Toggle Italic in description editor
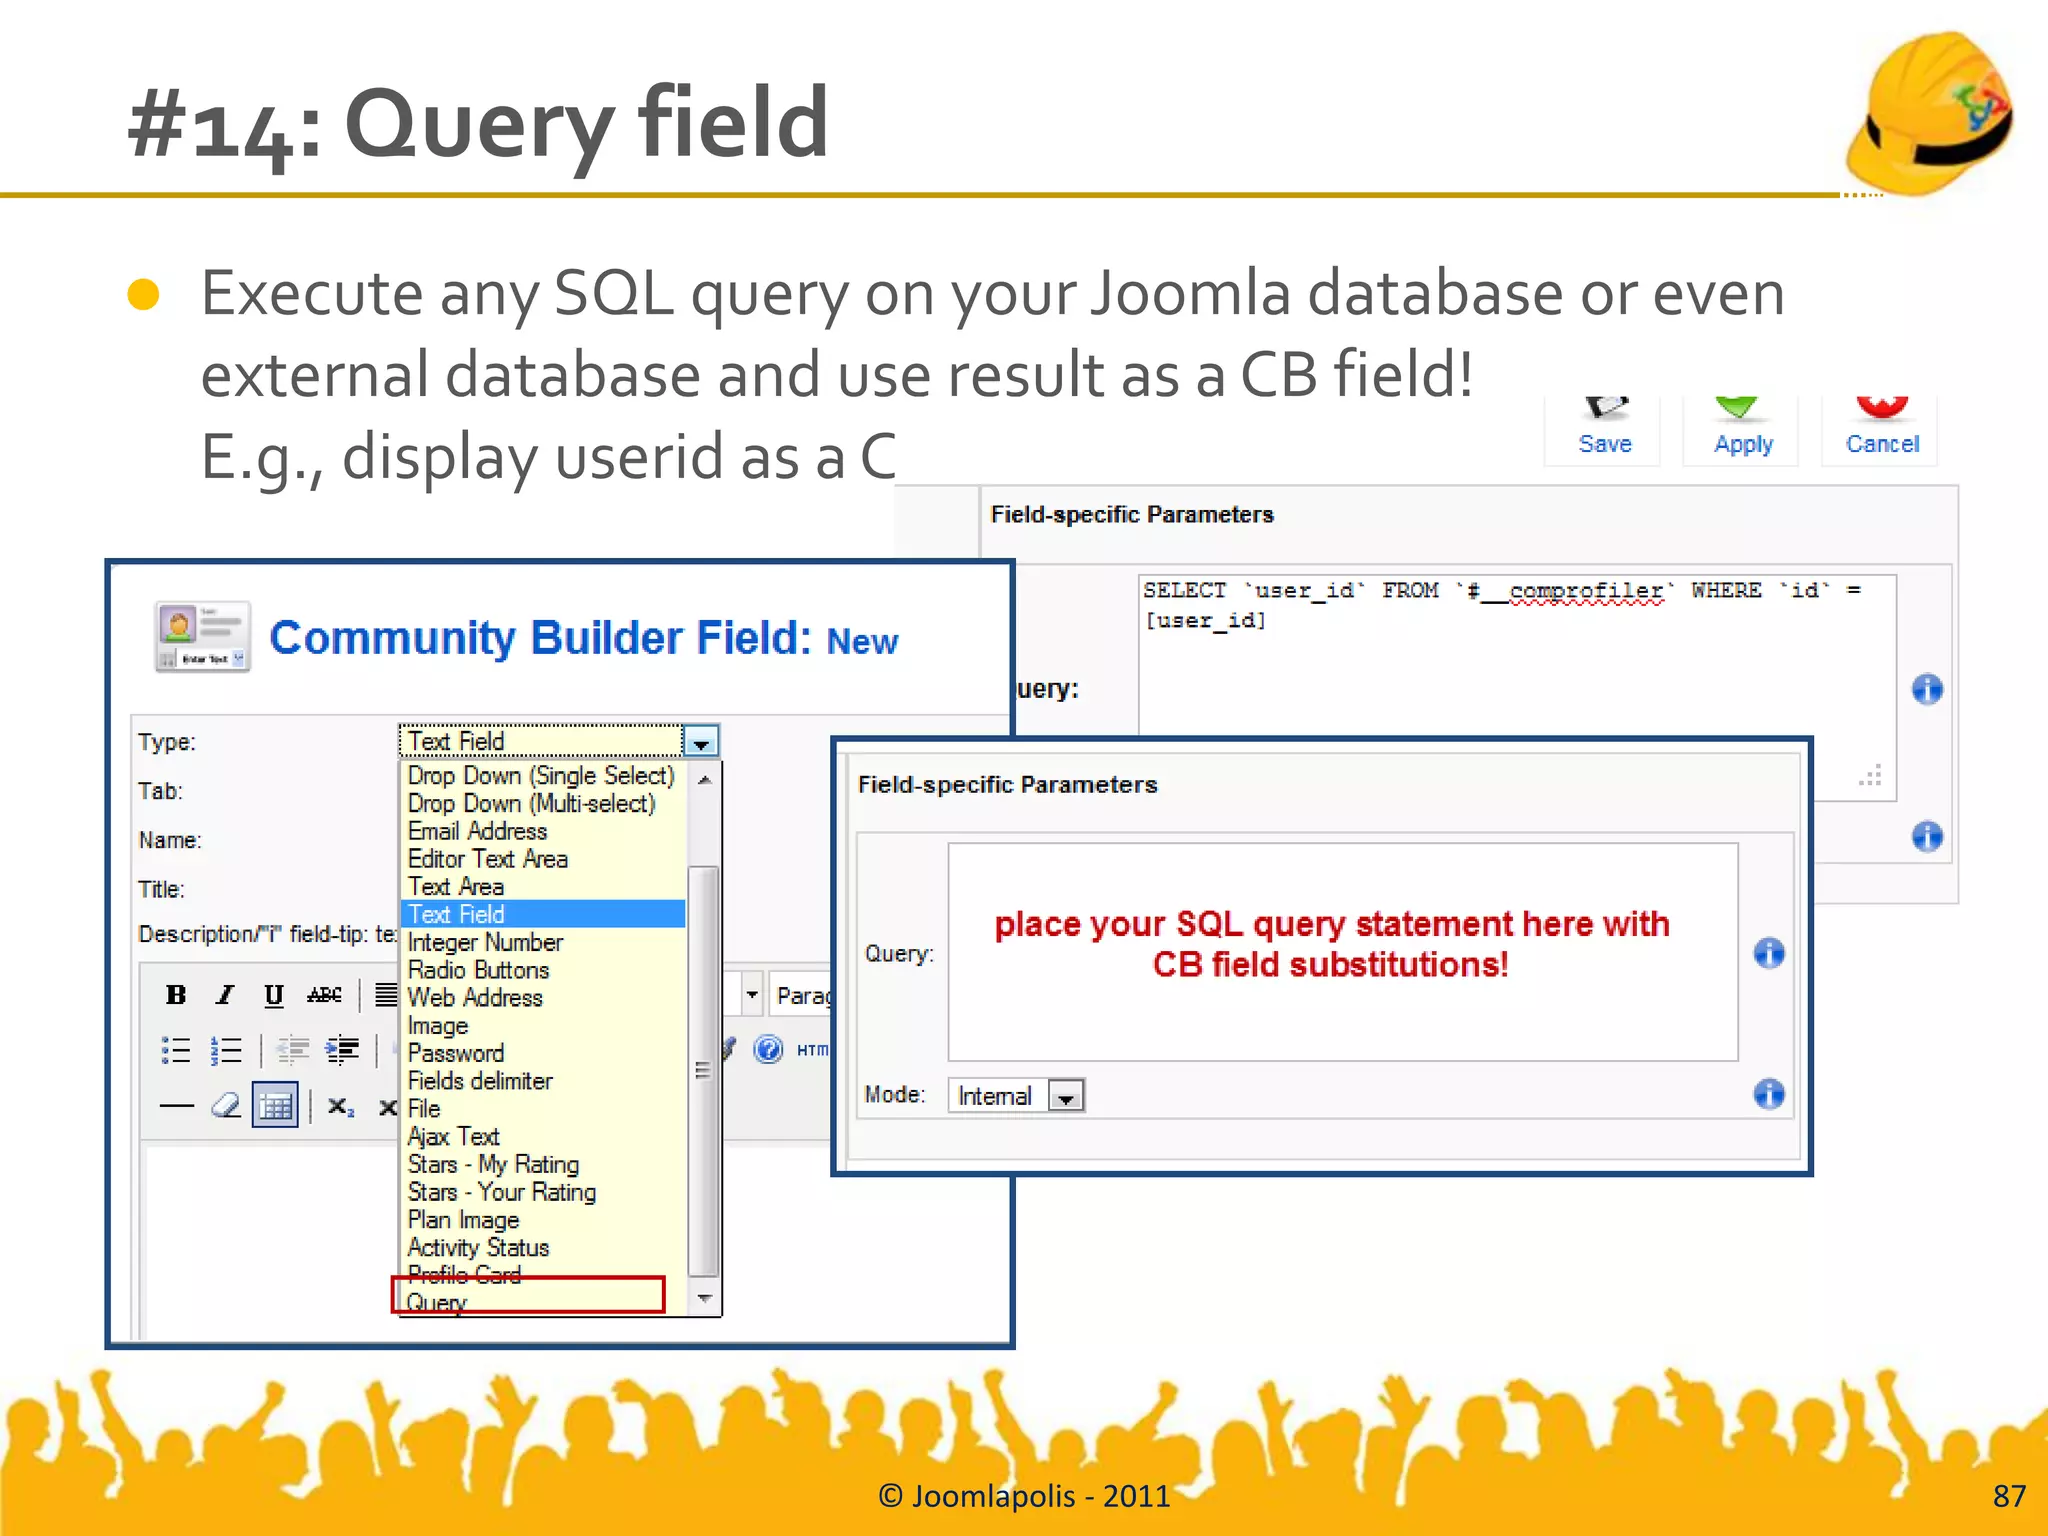The image size is (2048, 1536). (x=225, y=994)
